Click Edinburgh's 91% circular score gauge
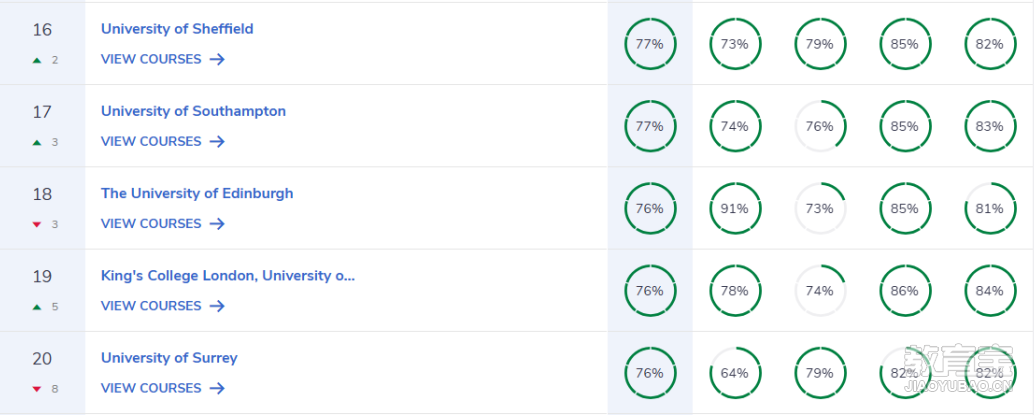Screen dimensions: 1034x415 [x=735, y=208]
